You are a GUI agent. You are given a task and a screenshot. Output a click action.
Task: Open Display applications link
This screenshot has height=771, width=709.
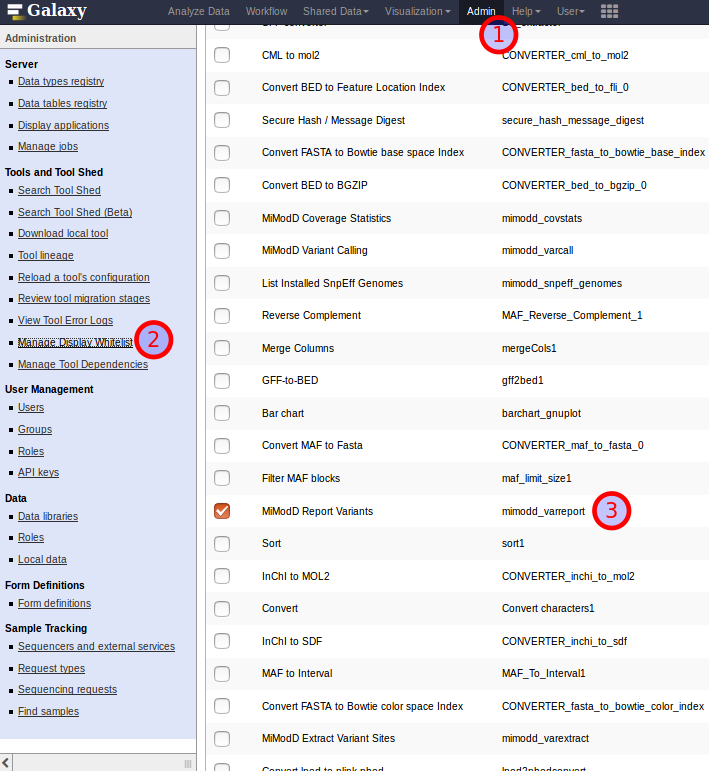(x=63, y=125)
